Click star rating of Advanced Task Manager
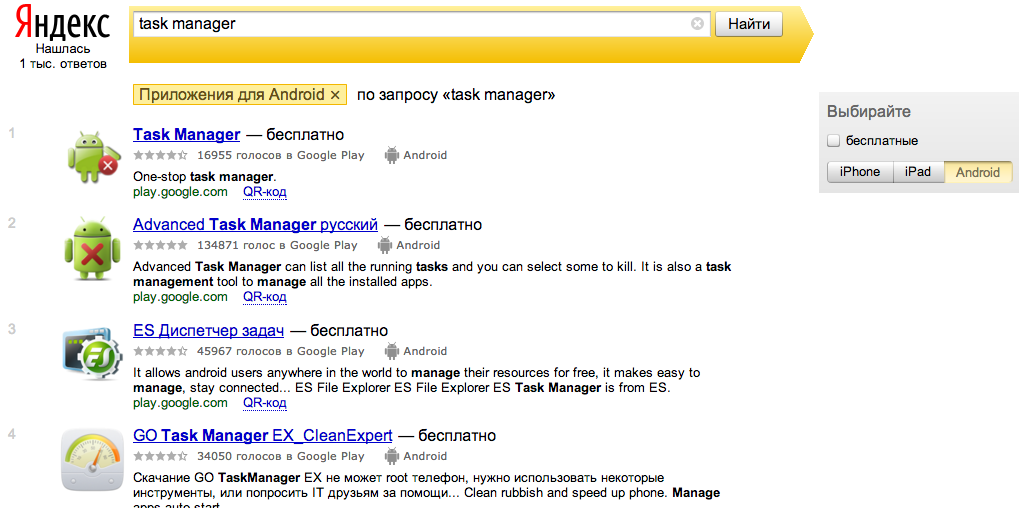The width and height of the screenshot is (1028, 508). pos(160,245)
